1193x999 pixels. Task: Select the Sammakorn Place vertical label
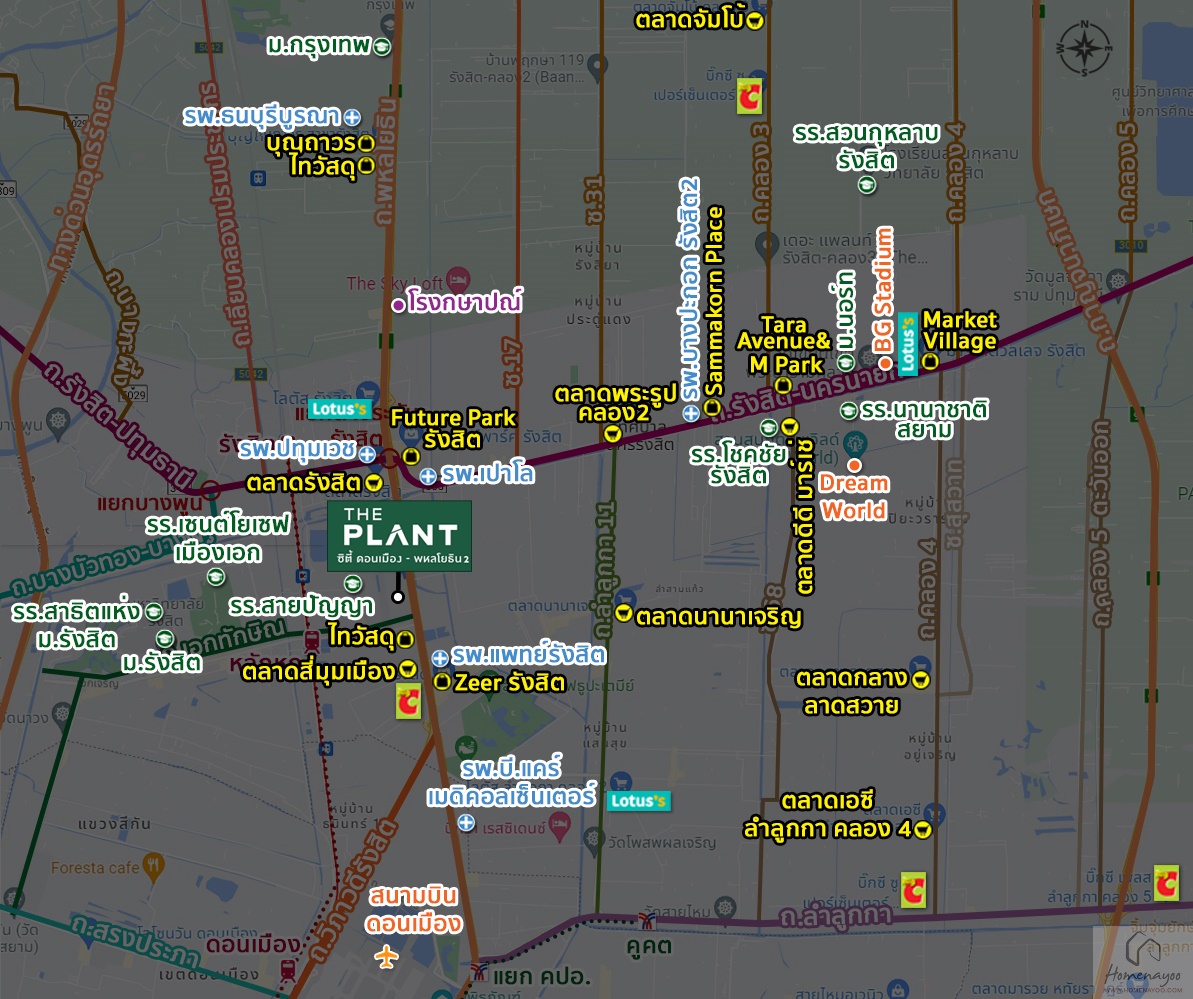pyautogui.click(x=714, y=302)
